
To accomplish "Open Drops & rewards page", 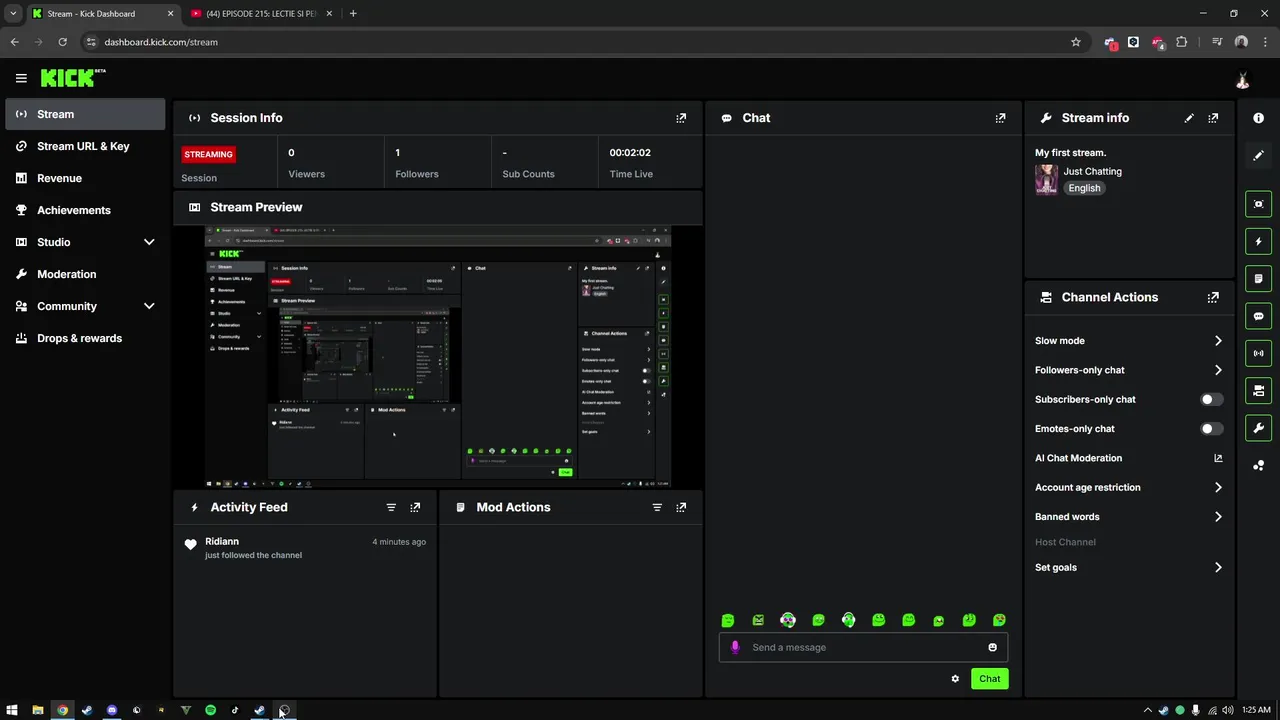I will (x=85, y=338).
